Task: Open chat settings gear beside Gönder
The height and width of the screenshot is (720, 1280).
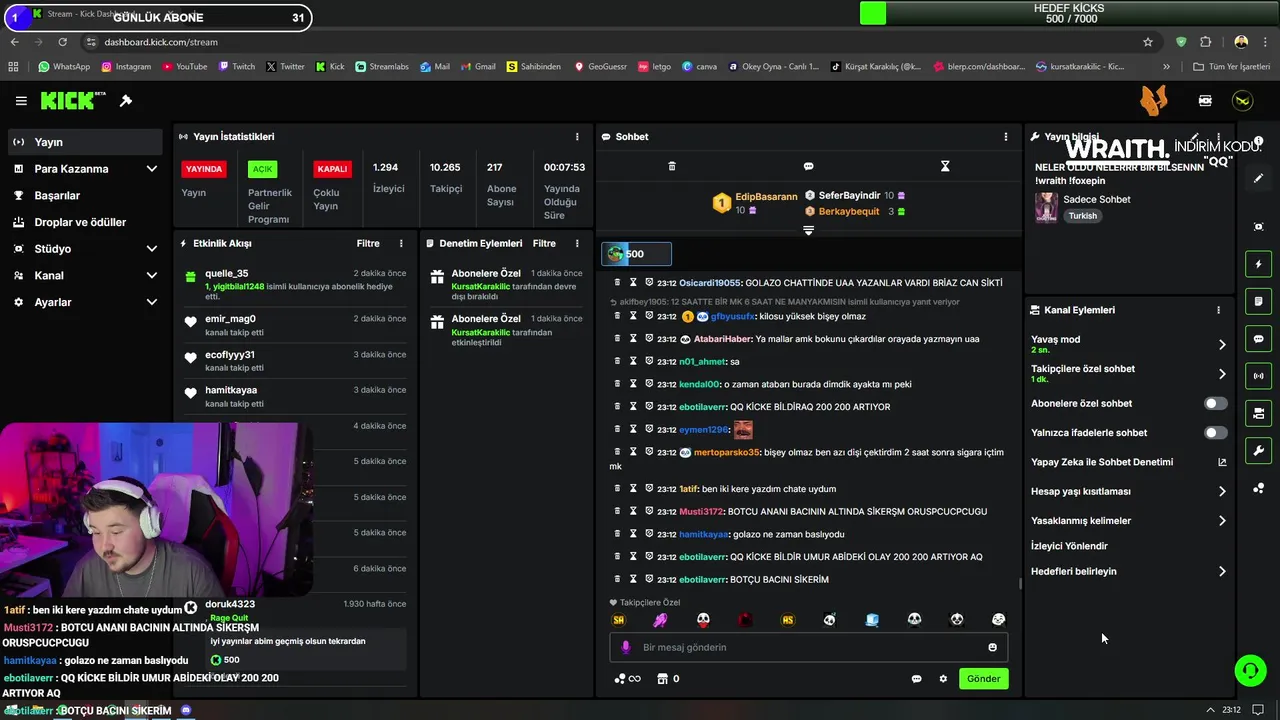Action: [943, 679]
